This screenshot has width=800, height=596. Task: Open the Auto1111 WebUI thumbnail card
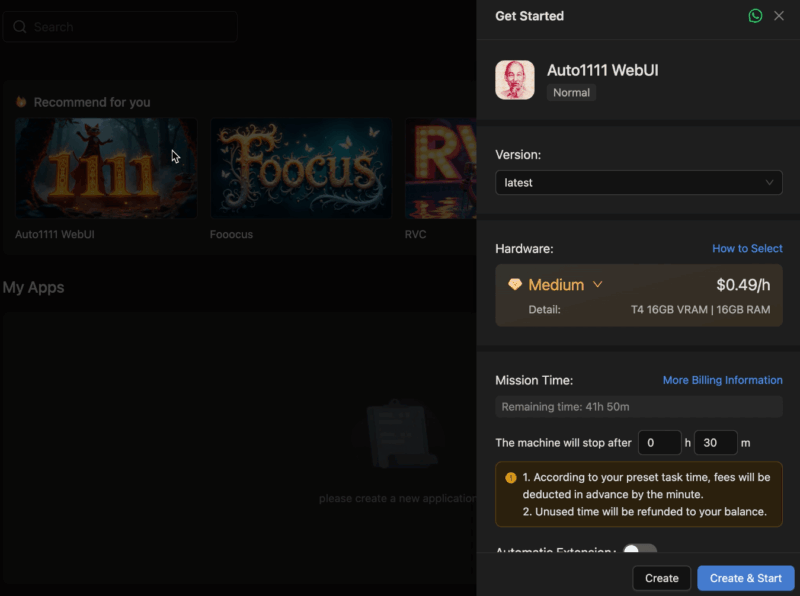point(106,168)
